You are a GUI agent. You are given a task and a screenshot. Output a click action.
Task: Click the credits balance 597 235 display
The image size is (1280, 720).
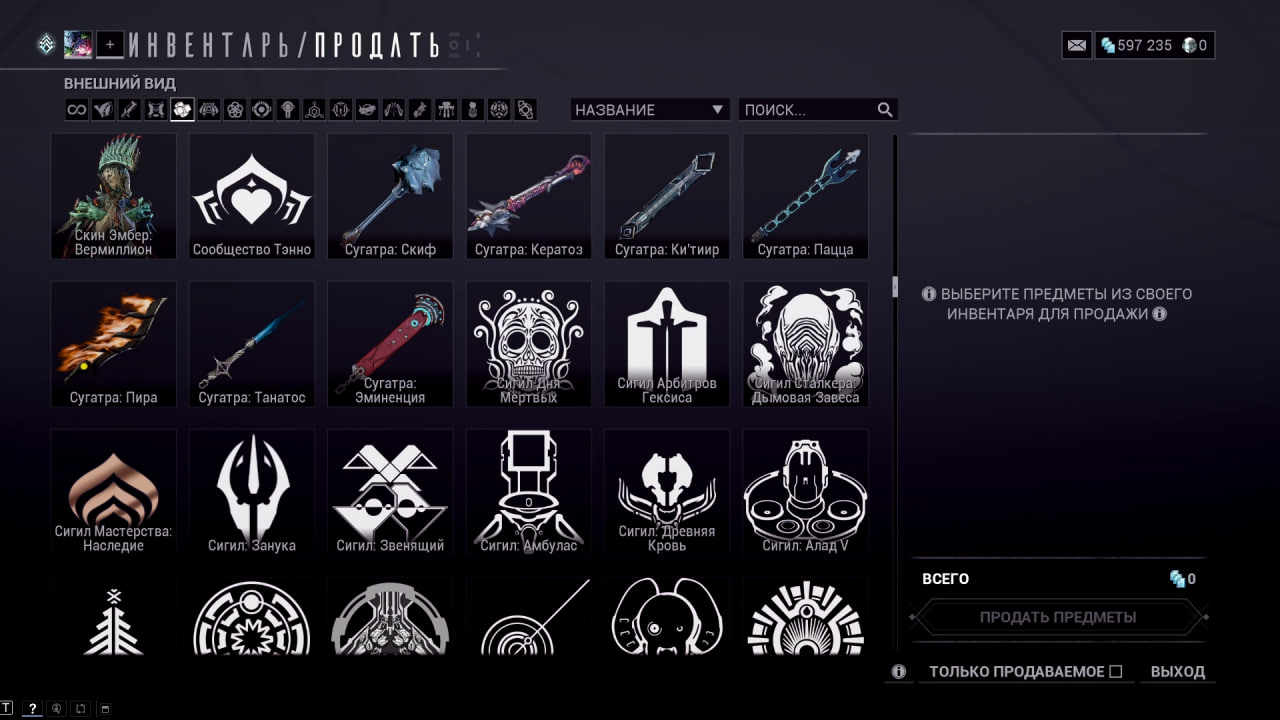click(x=1136, y=45)
